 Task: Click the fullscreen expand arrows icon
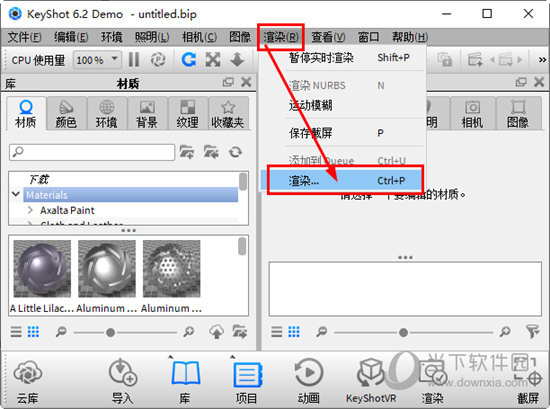[x=213, y=60]
